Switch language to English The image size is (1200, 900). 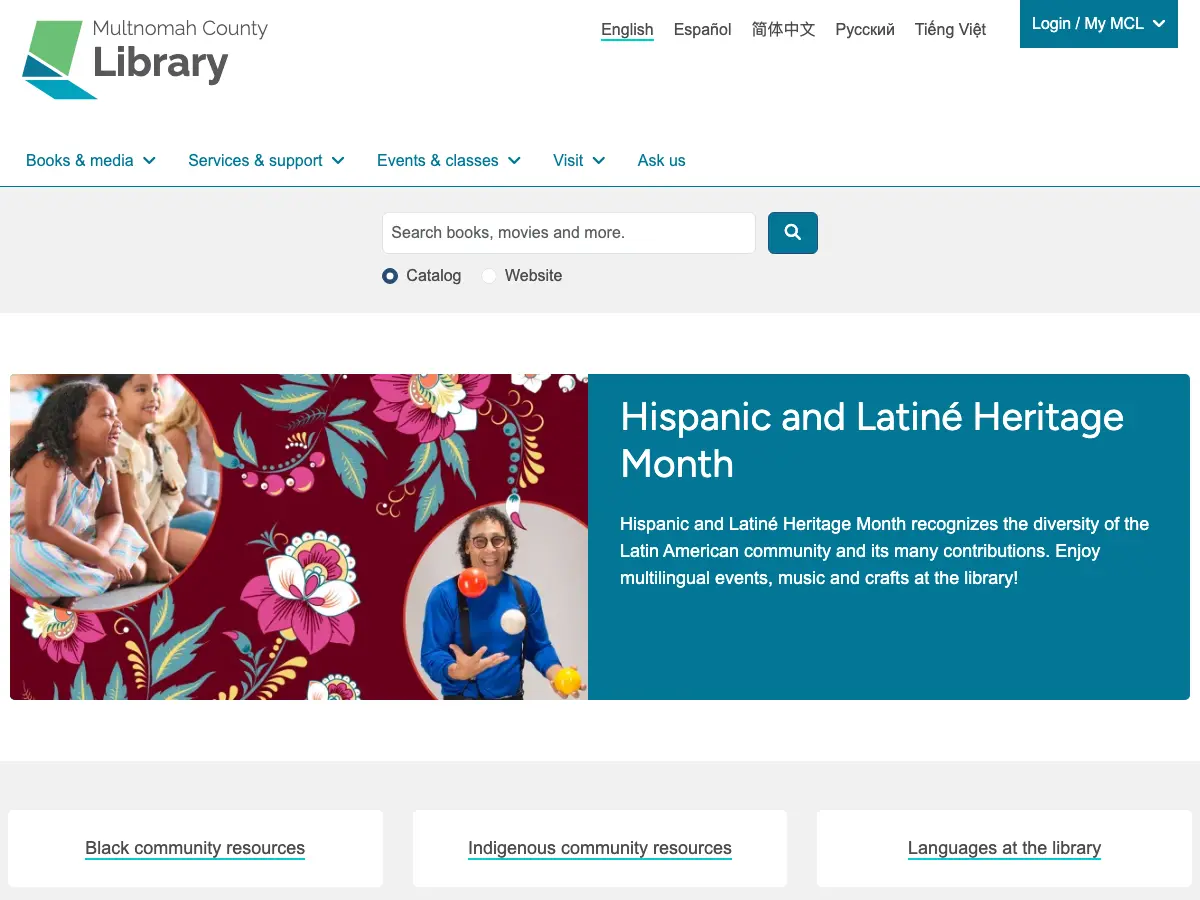click(627, 30)
